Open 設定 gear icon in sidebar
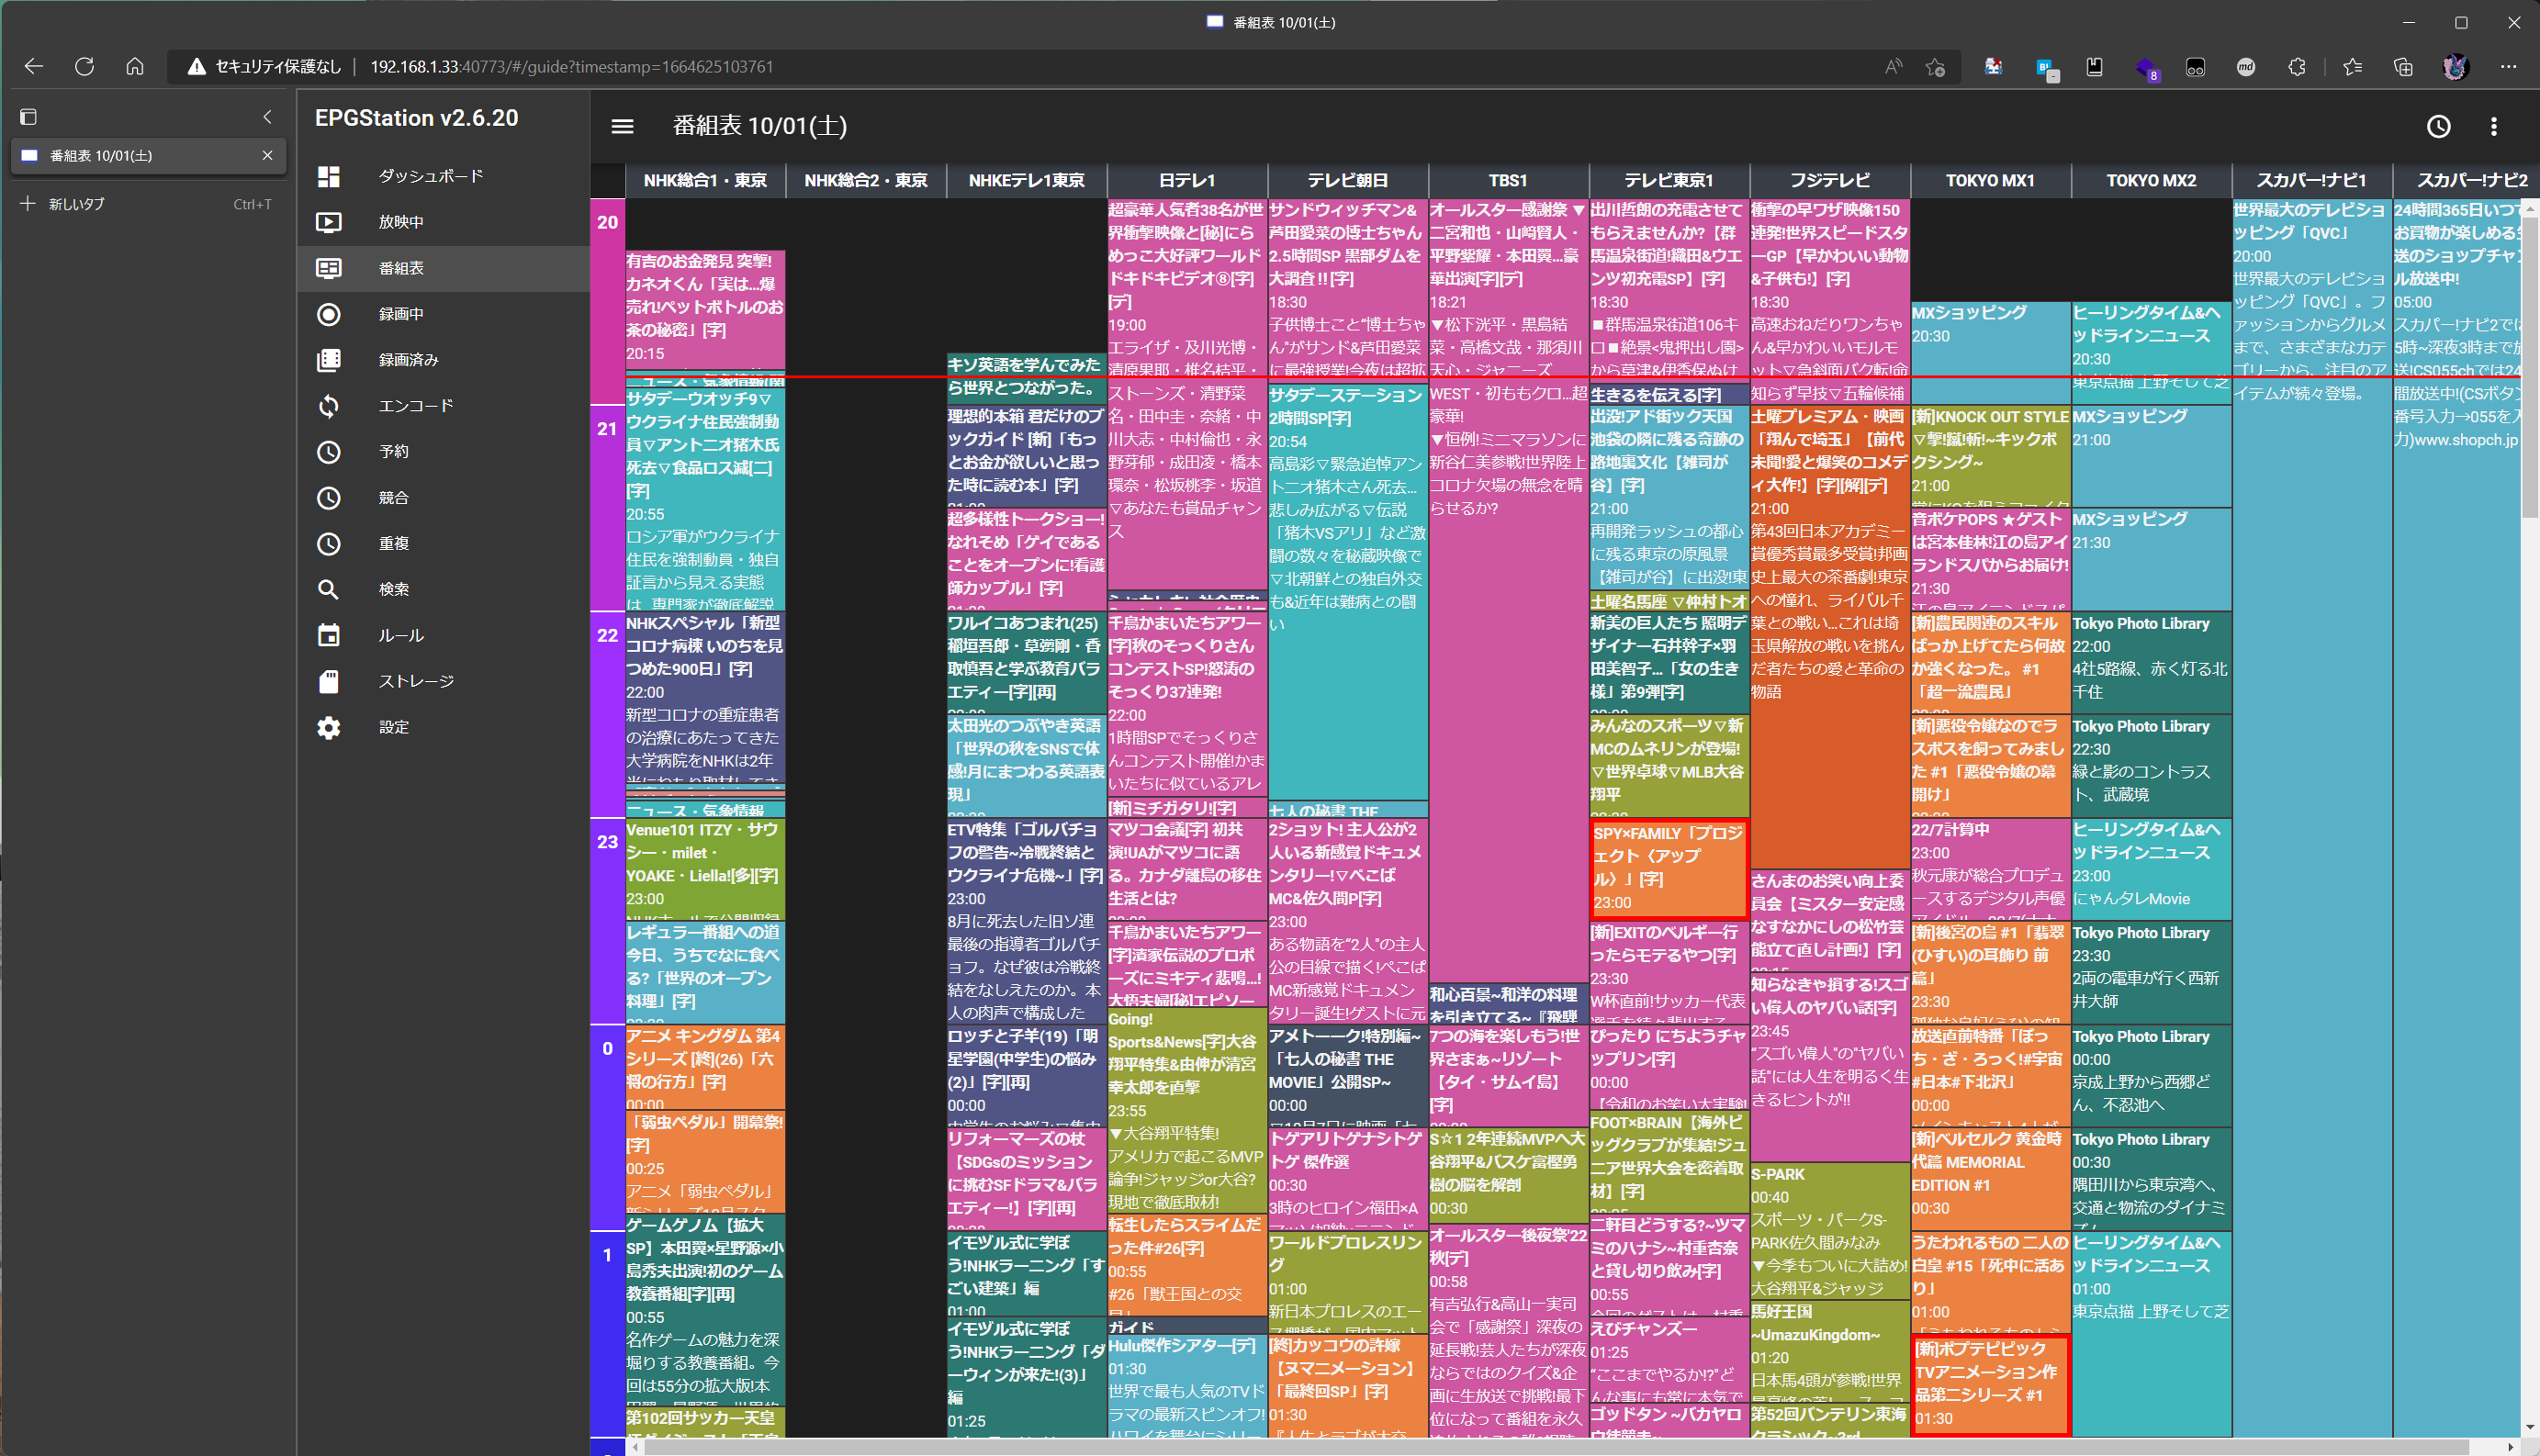This screenshot has width=2540, height=1456. 328,728
